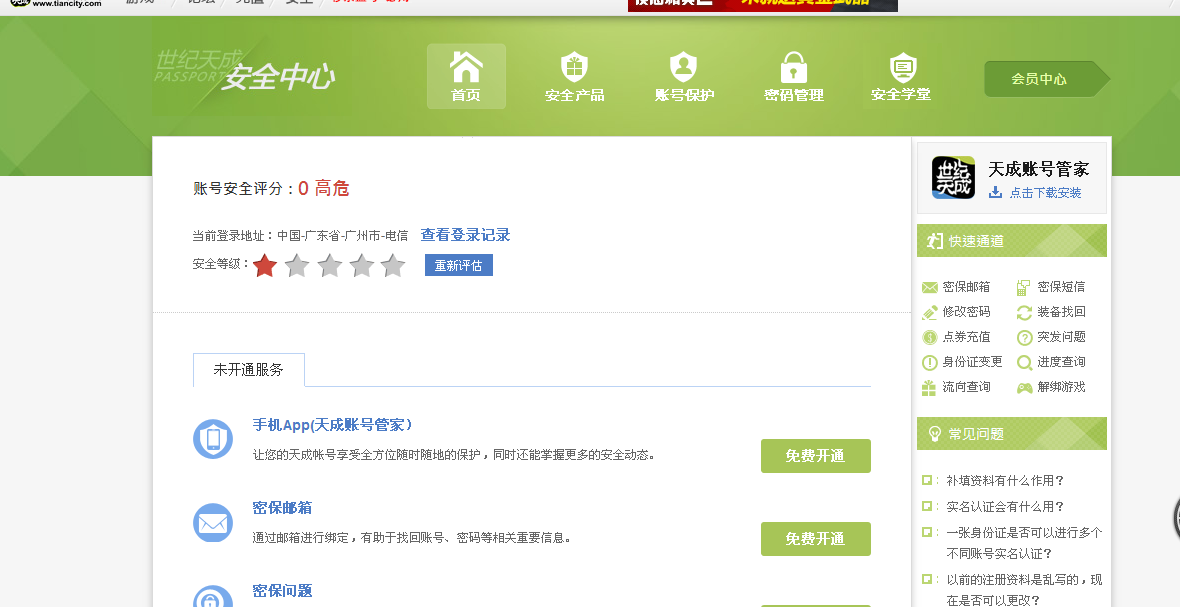Click the 账号安全评分 0 高危 score text
The height and width of the screenshot is (607, 1180).
click(x=271, y=188)
